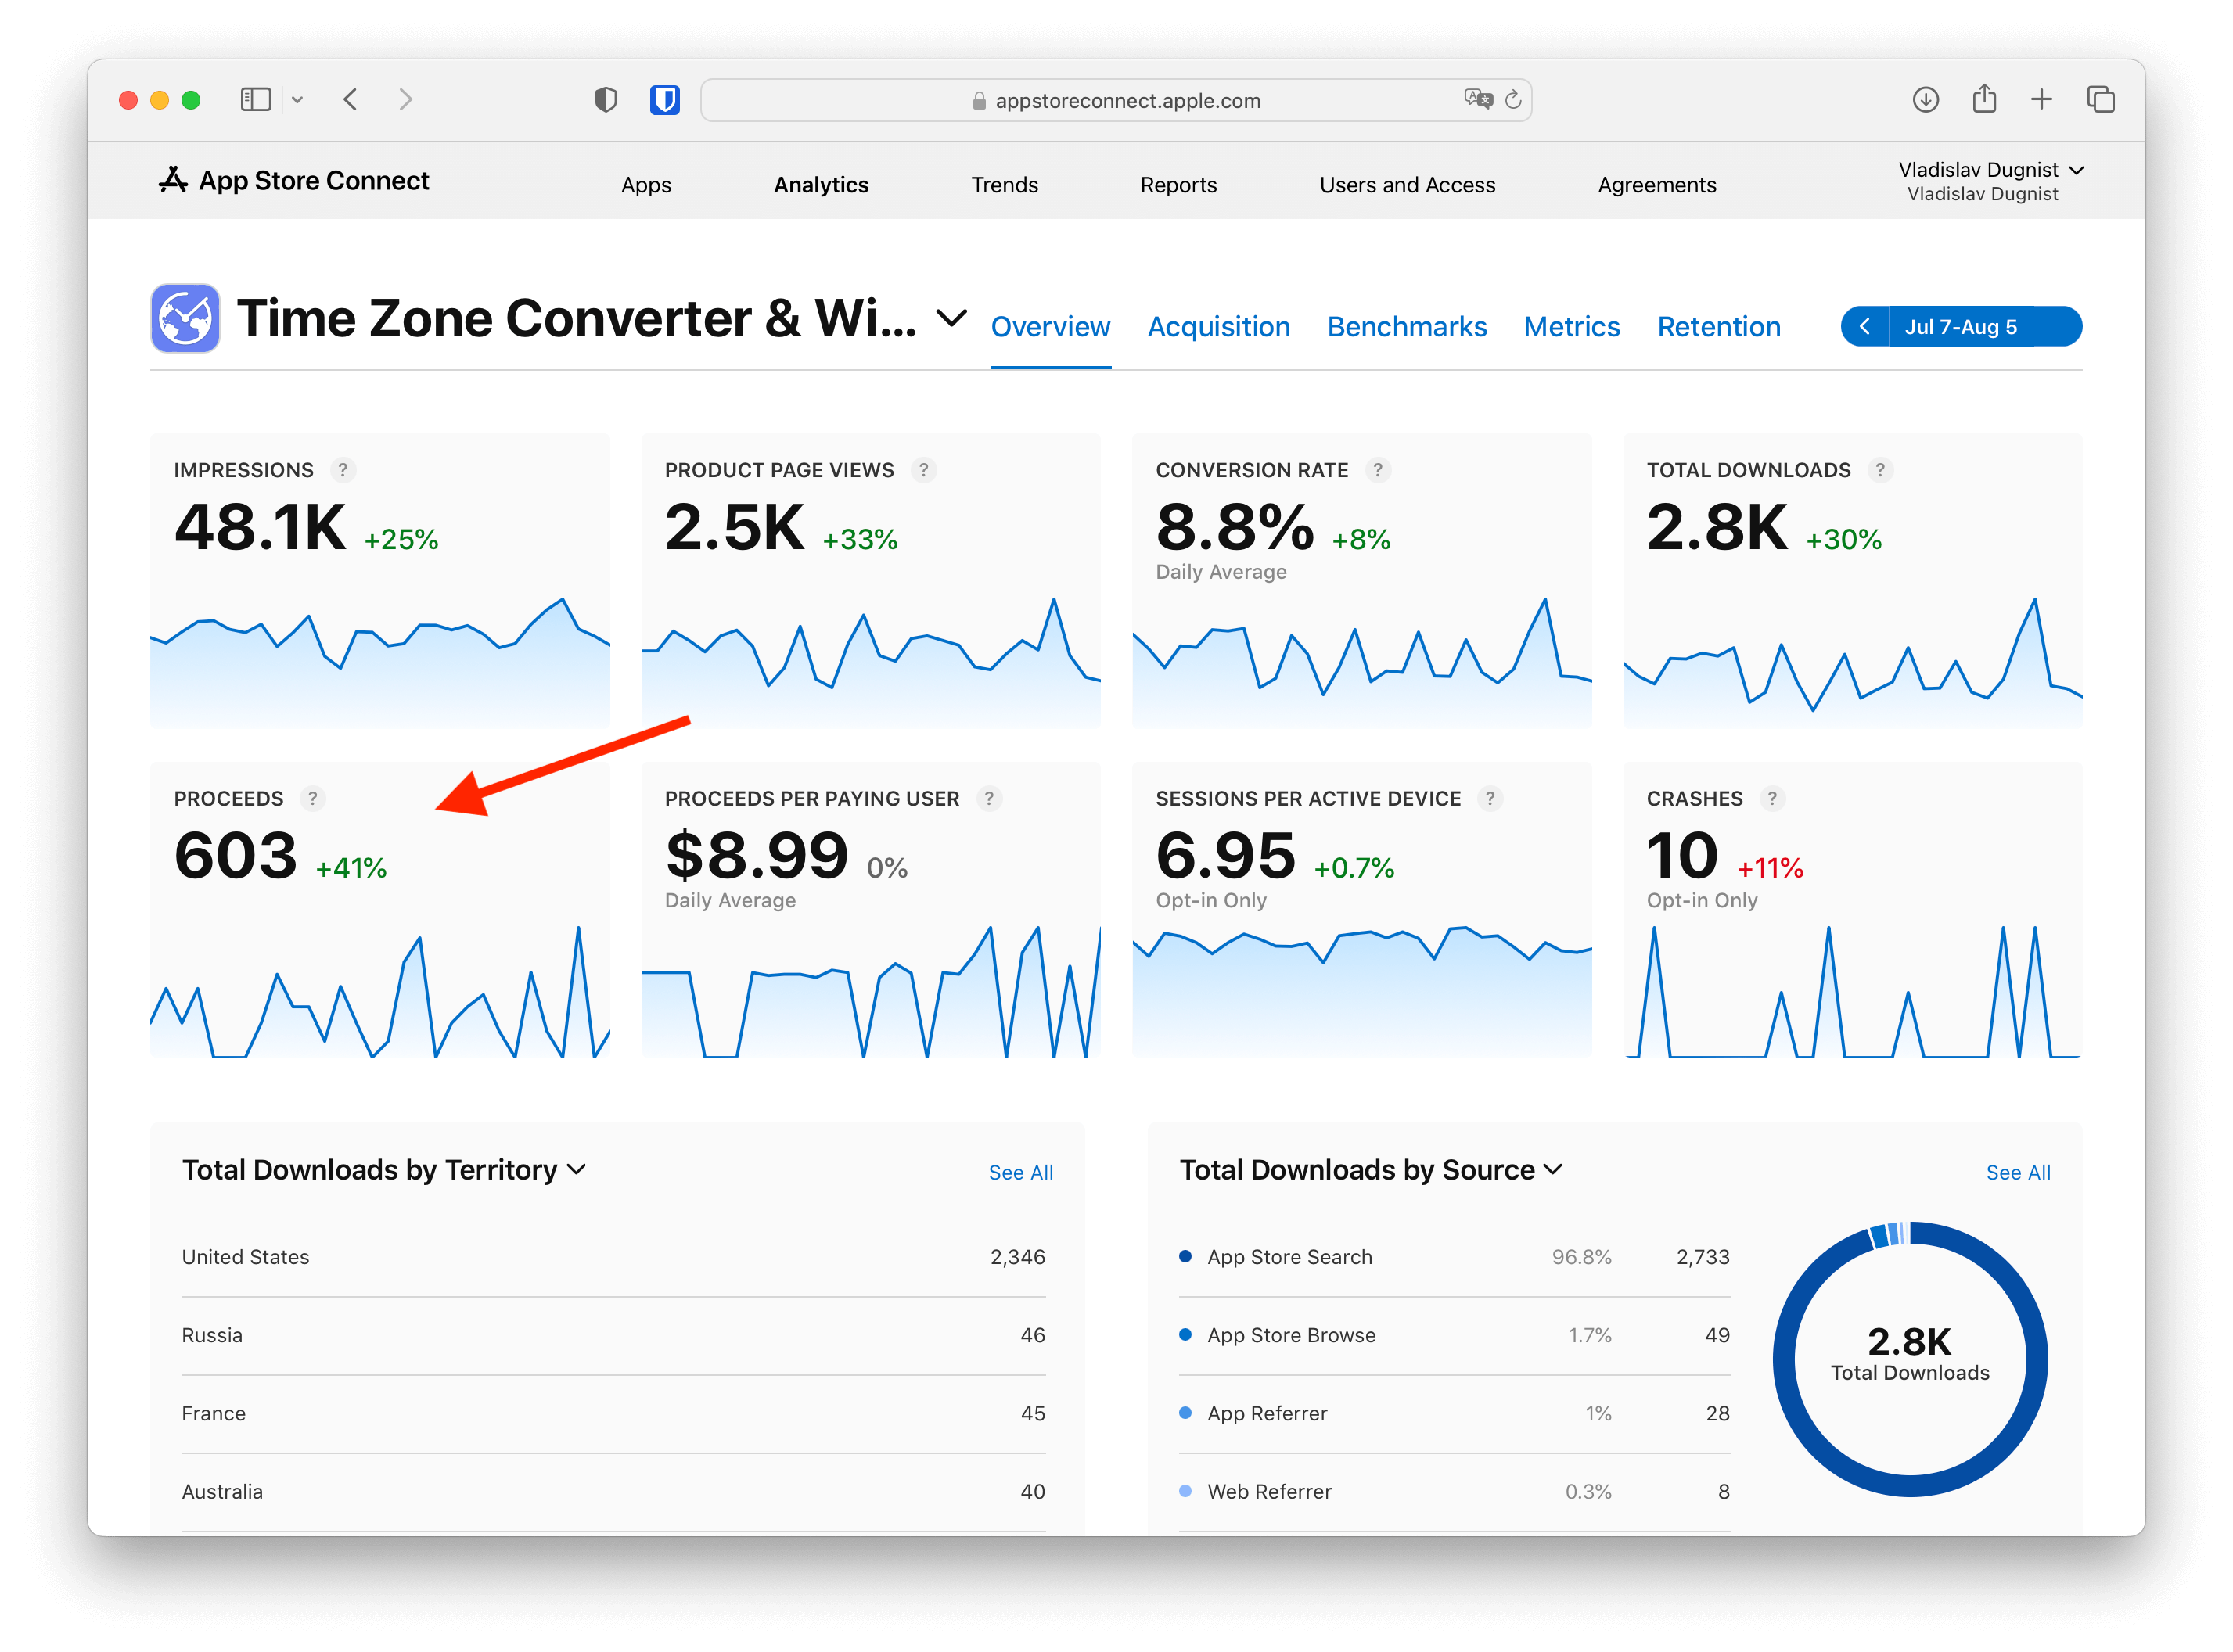Switch to the Acquisition tab
Image resolution: width=2233 pixels, height=1652 pixels.
point(1218,327)
